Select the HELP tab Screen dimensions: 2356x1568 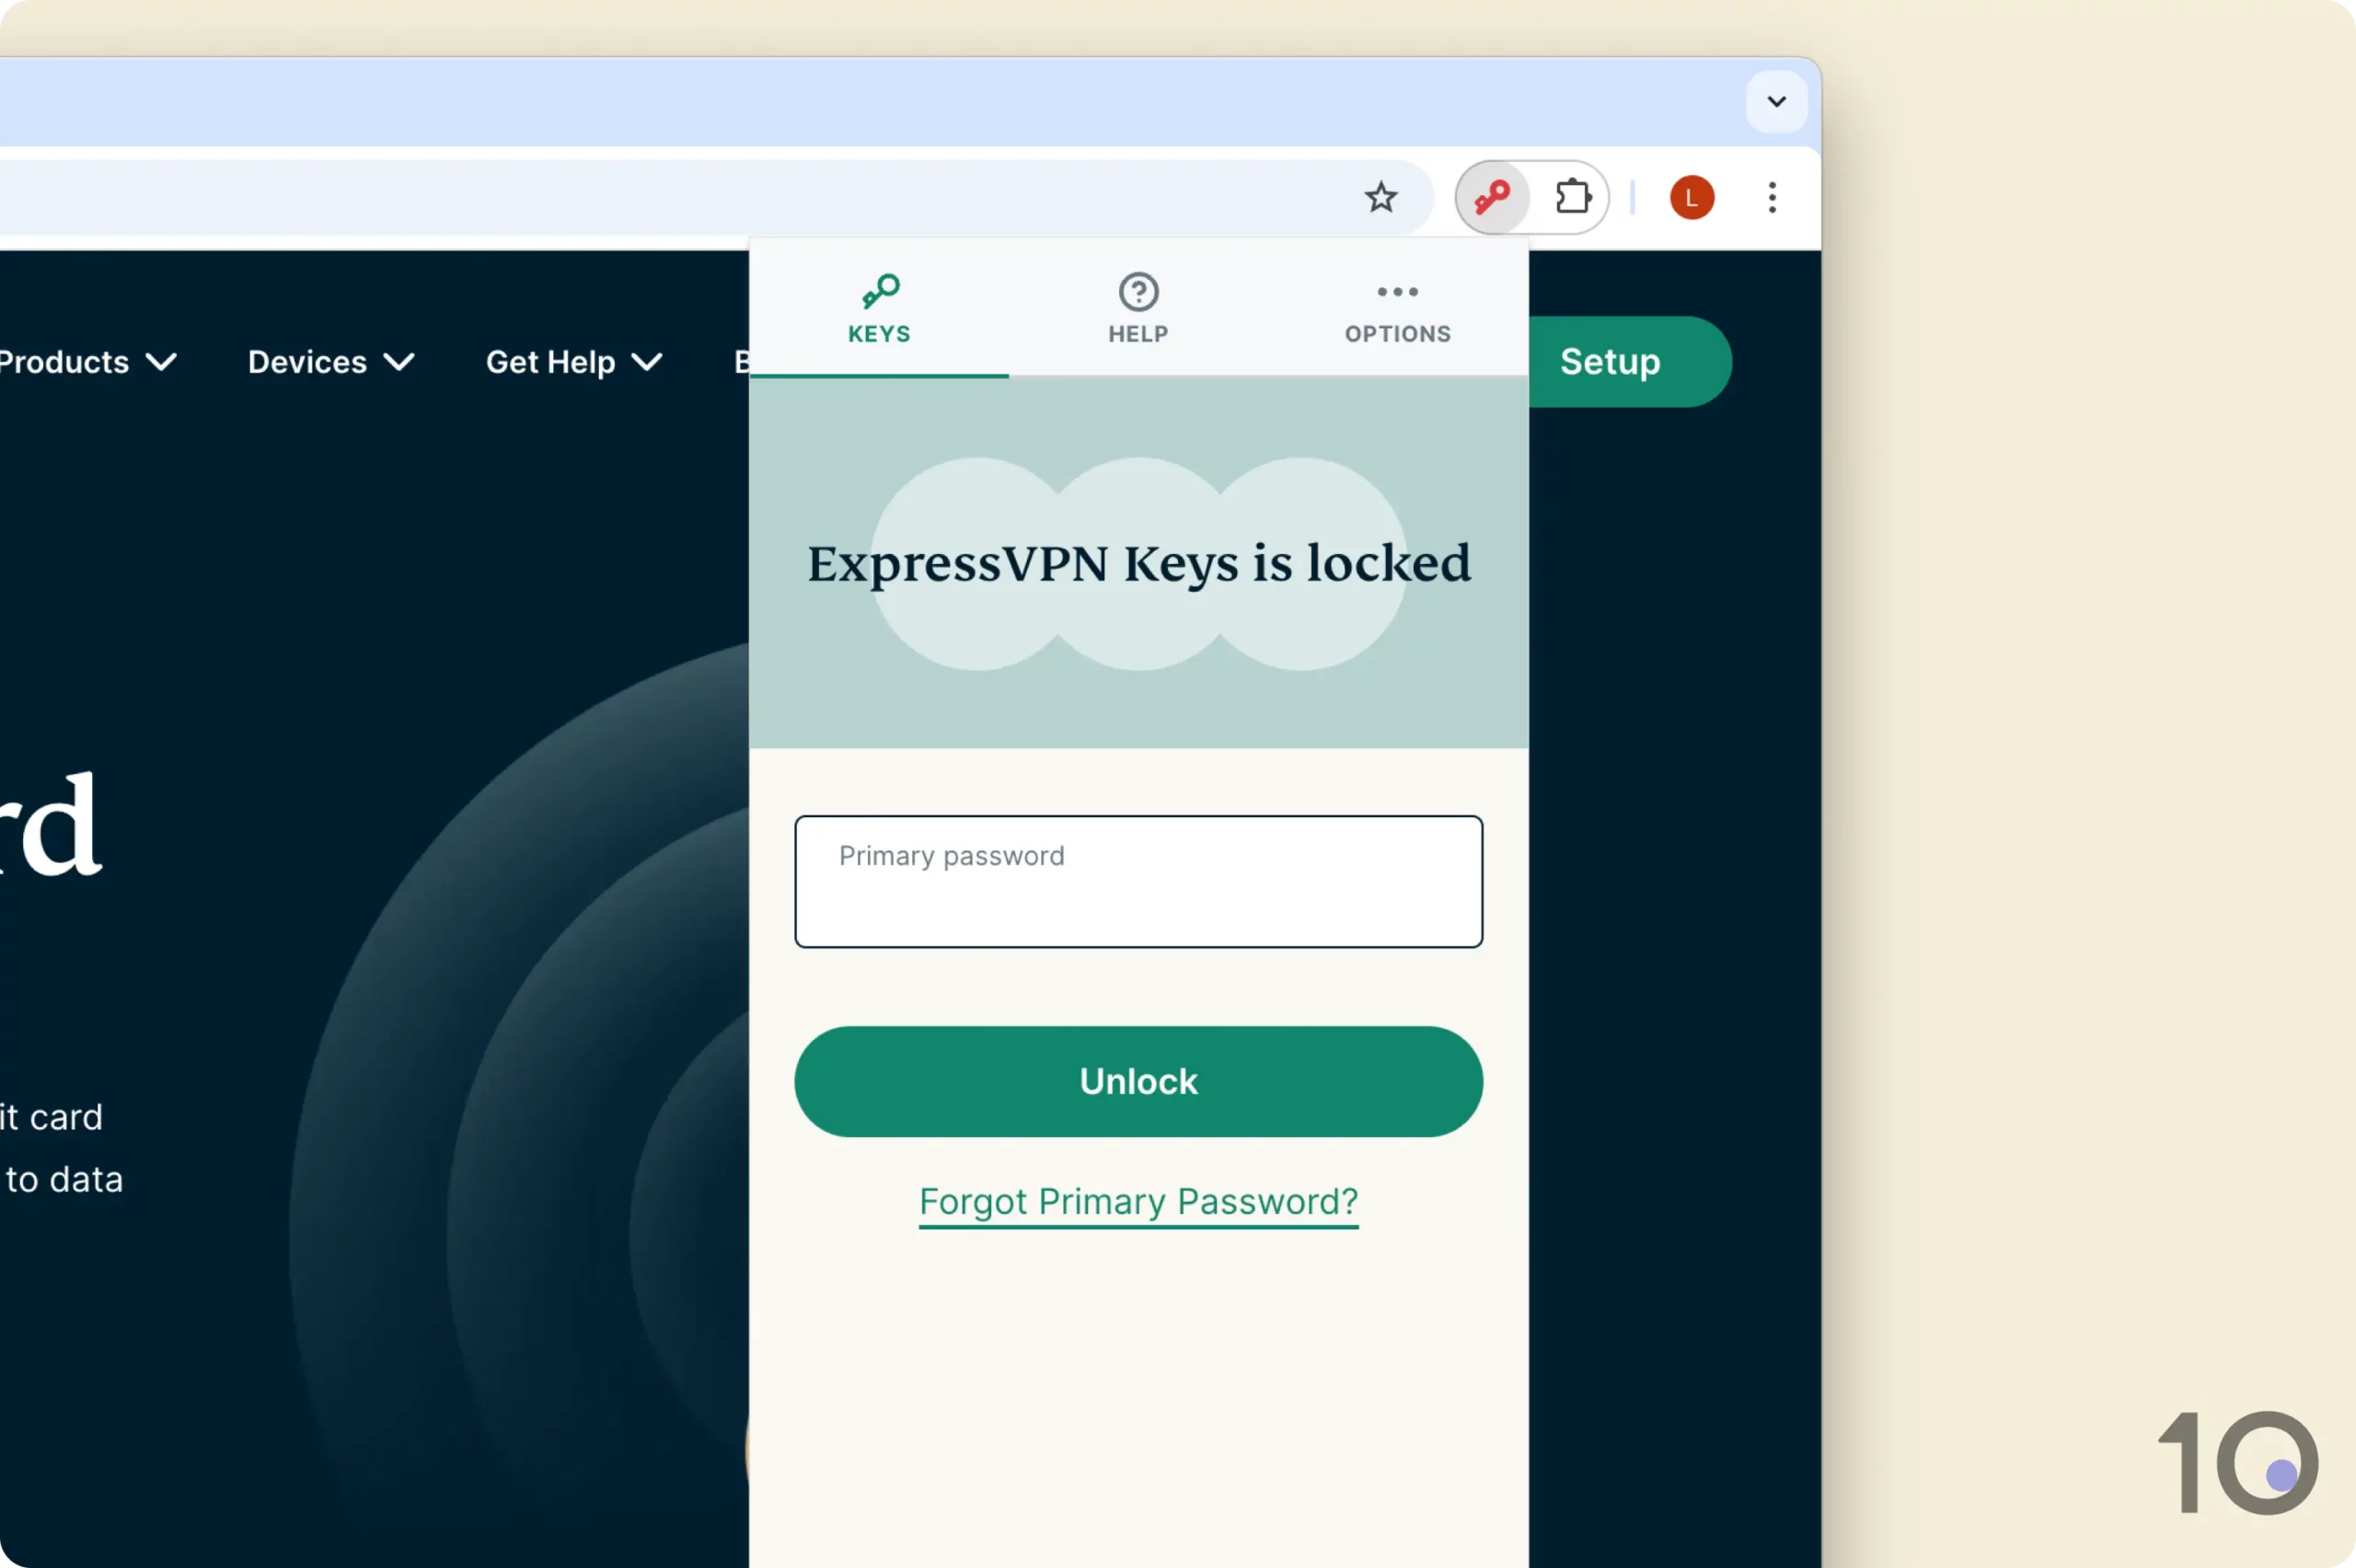coord(1138,306)
